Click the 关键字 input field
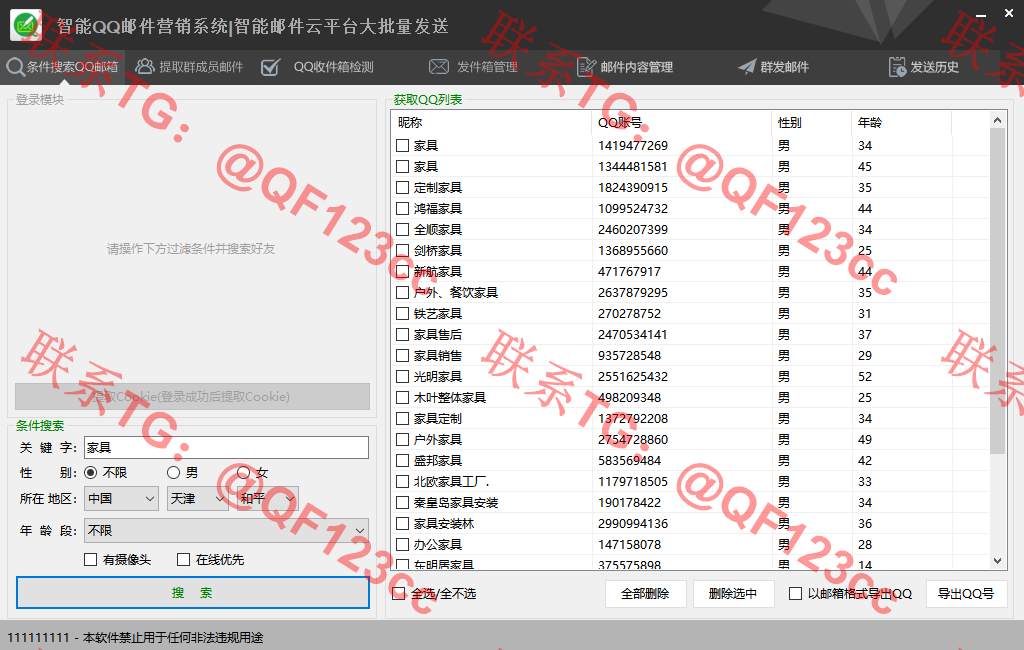The width and height of the screenshot is (1024, 650). 227,447
